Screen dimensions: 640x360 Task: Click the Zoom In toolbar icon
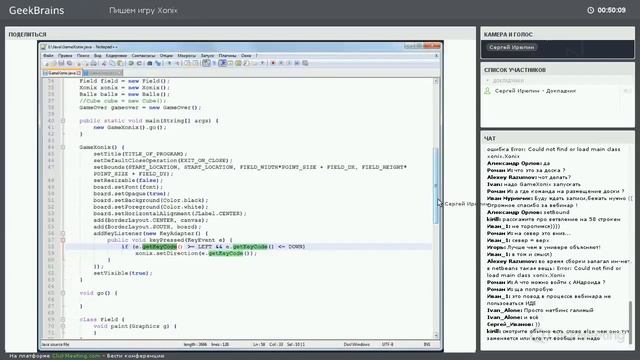(x=169, y=63)
